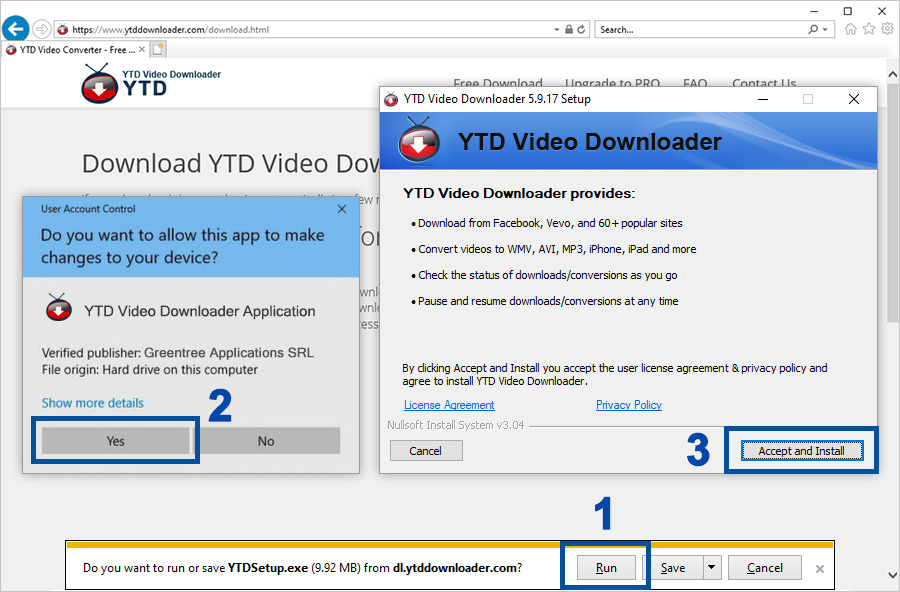Screen dimensions: 900x592
Task: Click Cancel in the YTD Setup window
Action: (426, 451)
